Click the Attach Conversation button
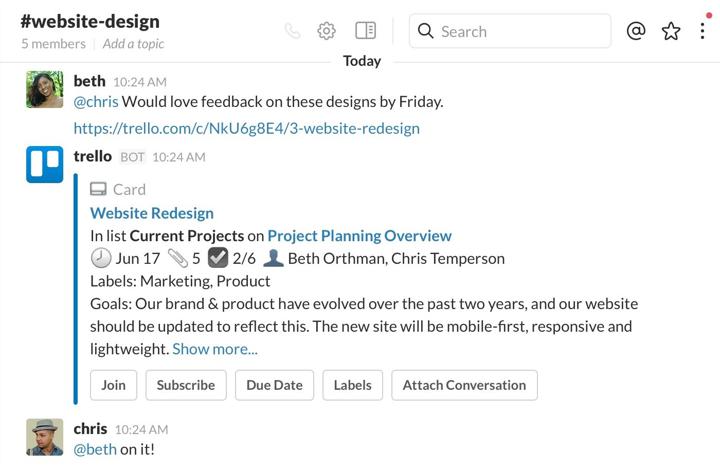This screenshot has width=720, height=469. coord(464,385)
